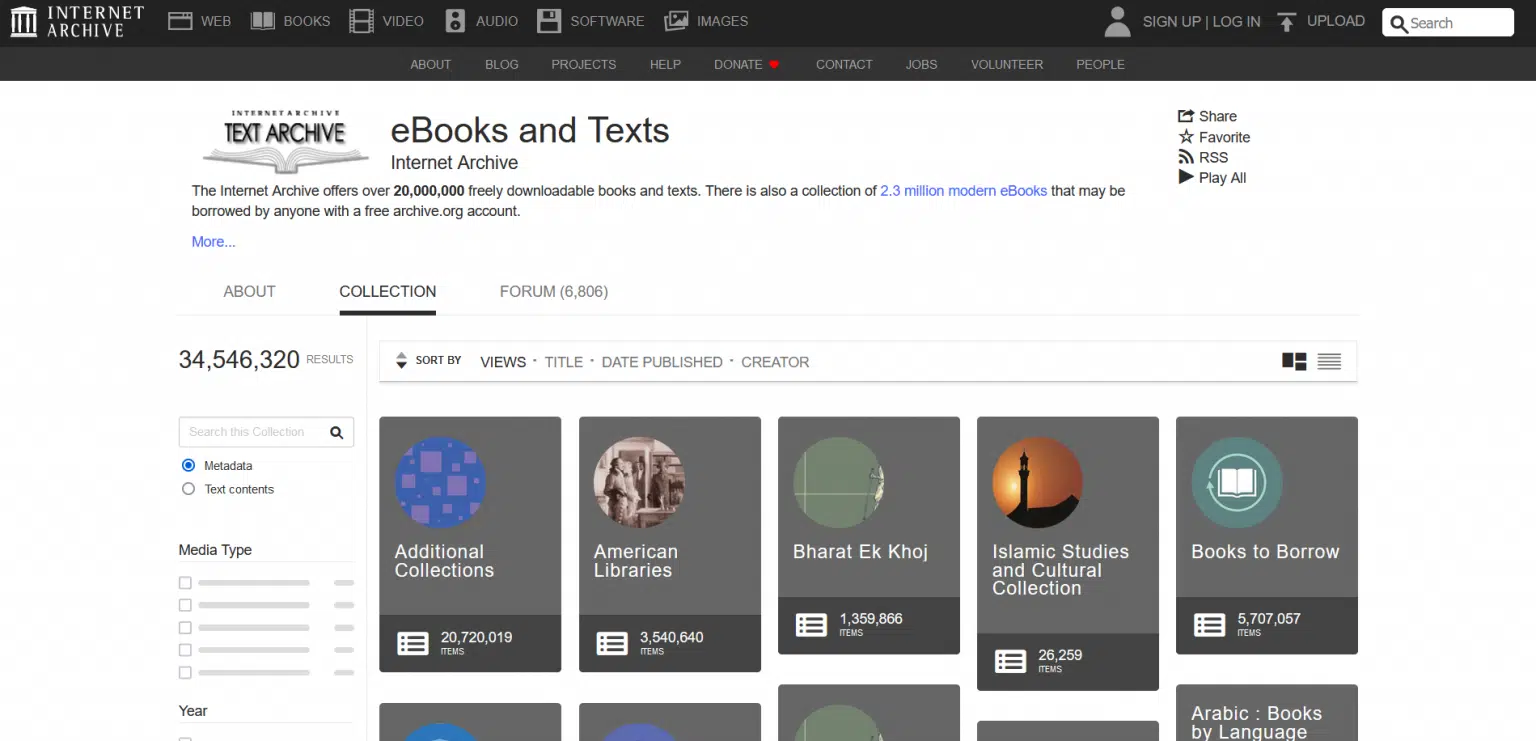Click the UPLOAD arrow icon
This screenshot has height=741, width=1536.
pyautogui.click(x=1286, y=20)
